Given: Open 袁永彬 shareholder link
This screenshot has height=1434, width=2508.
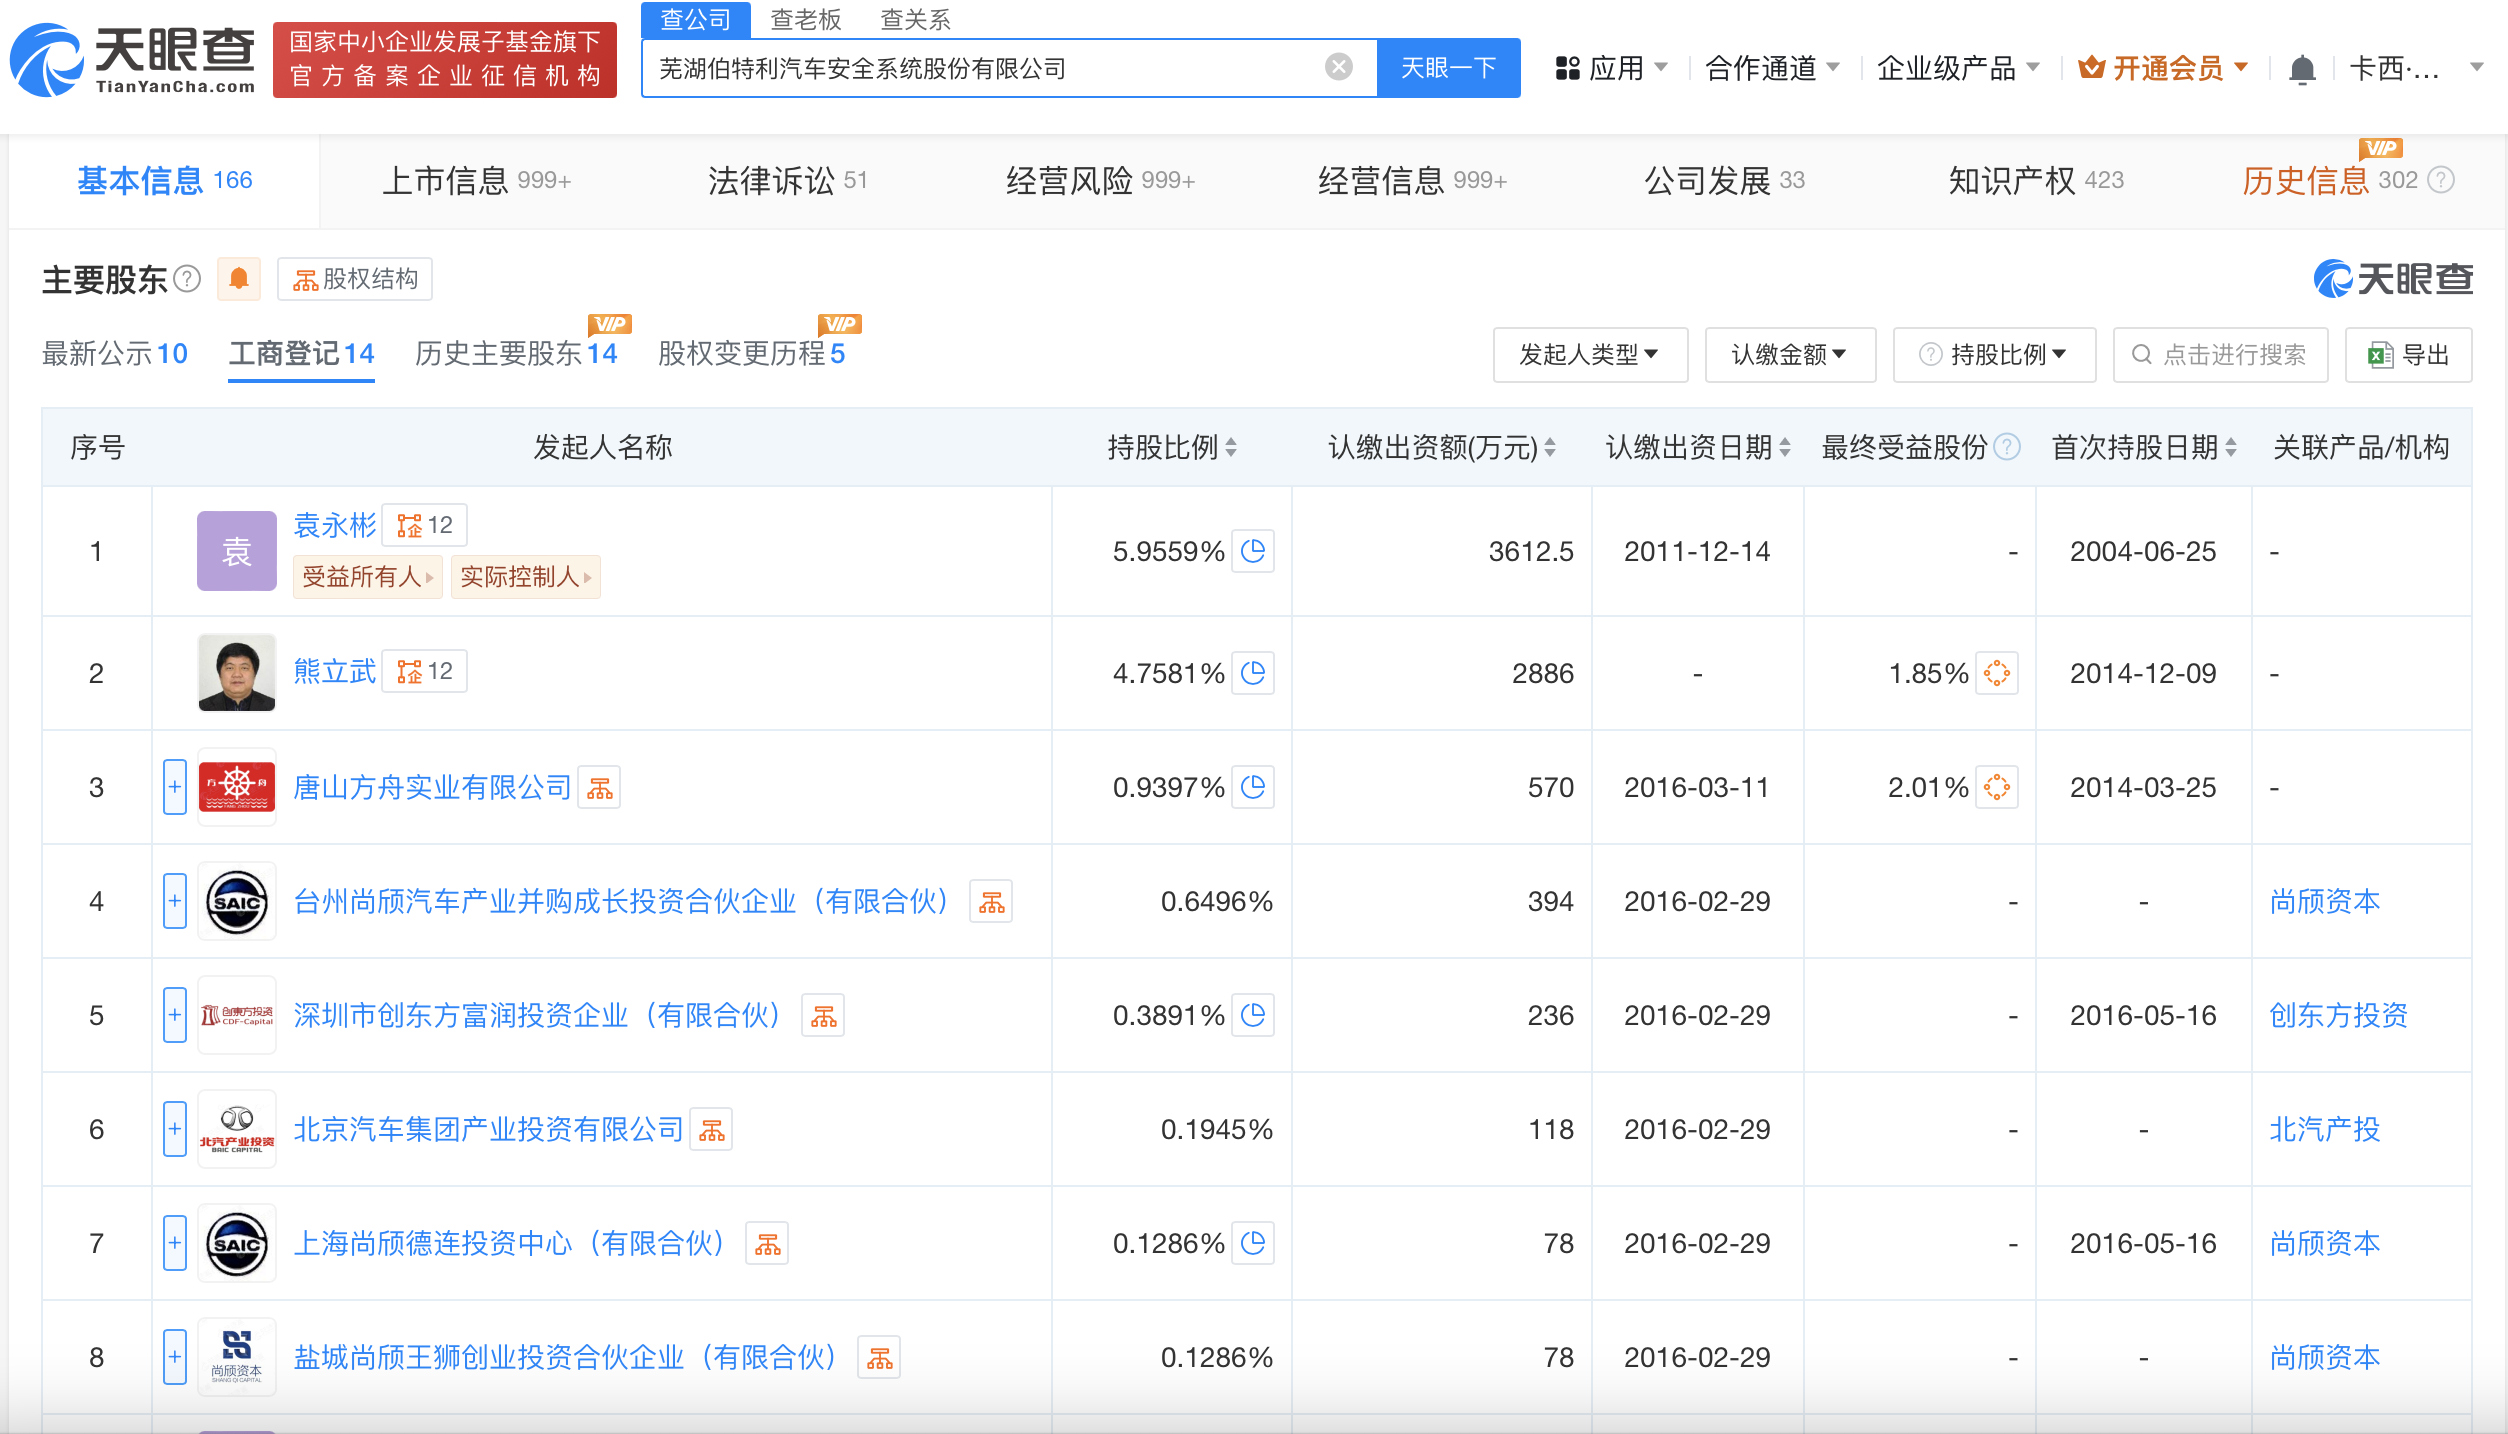Looking at the screenshot, I should pos(334,525).
